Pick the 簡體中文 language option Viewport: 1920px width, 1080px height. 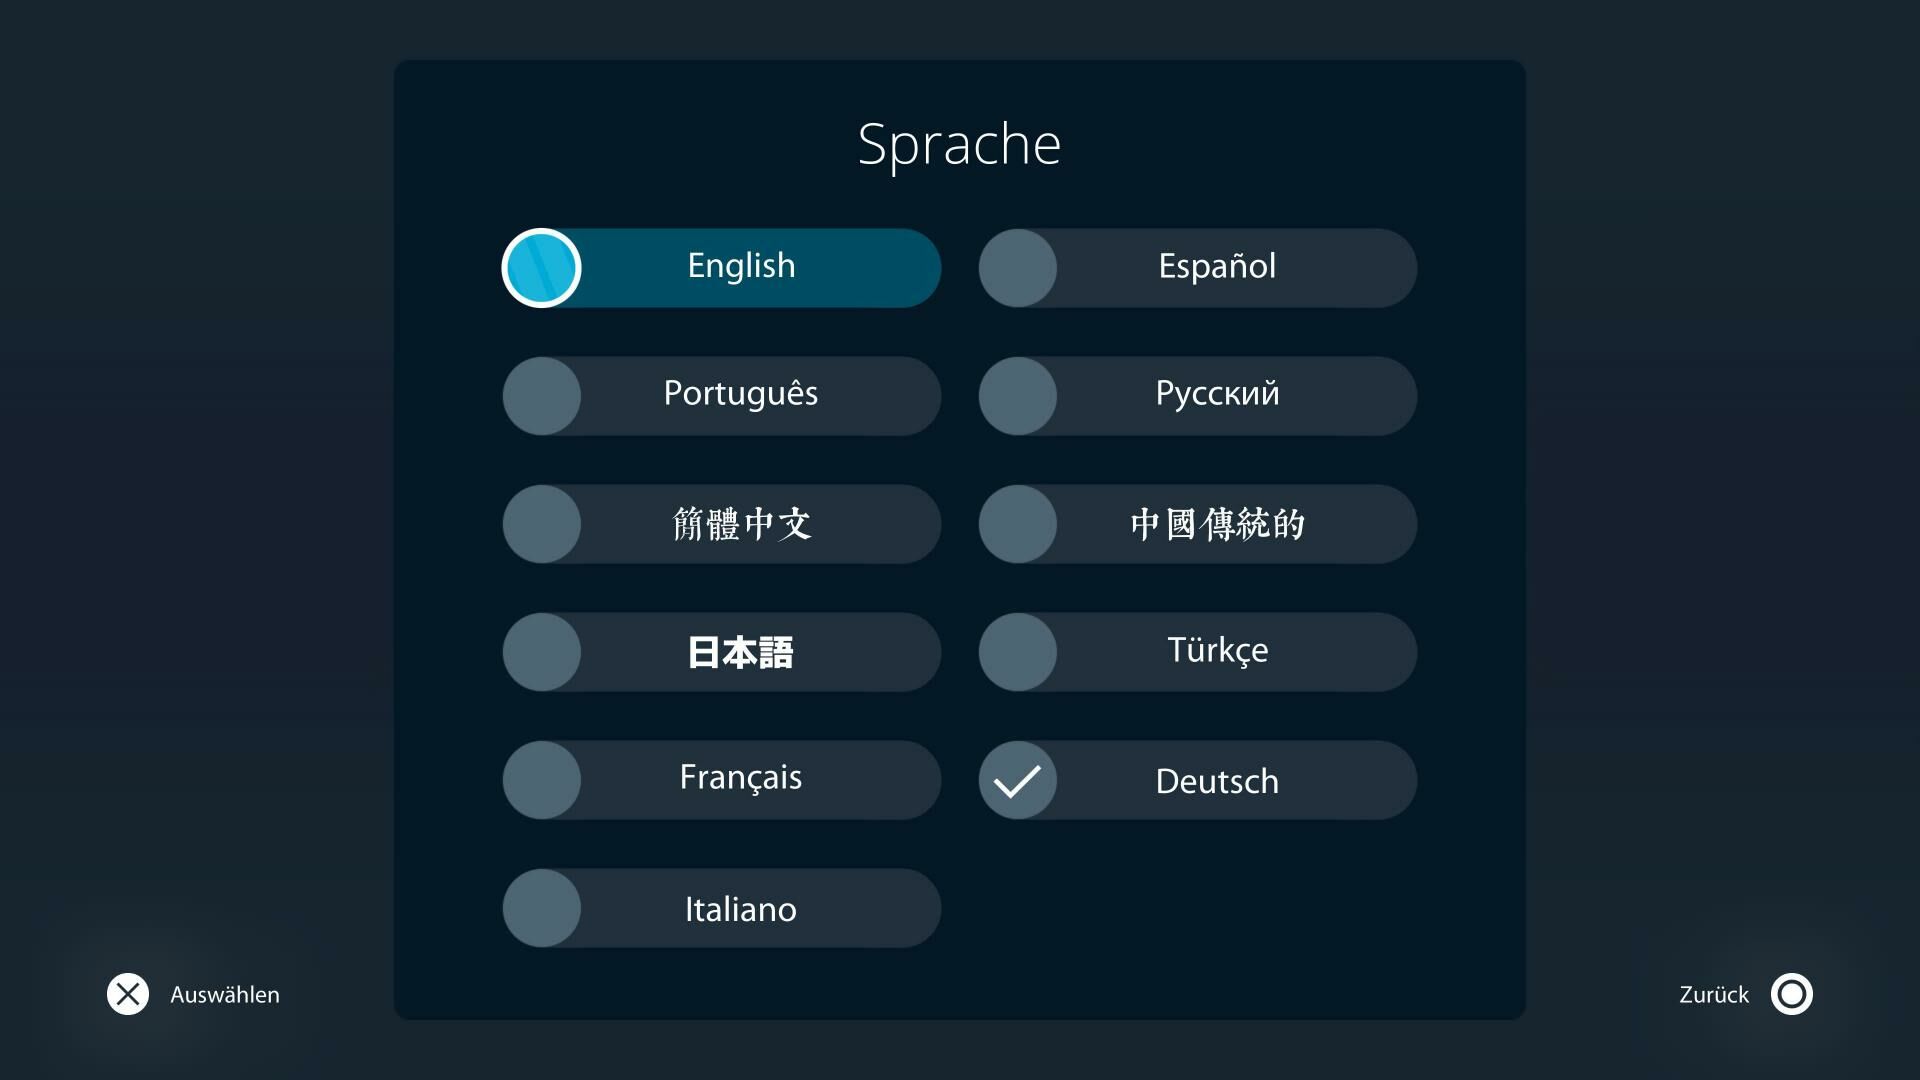click(721, 524)
